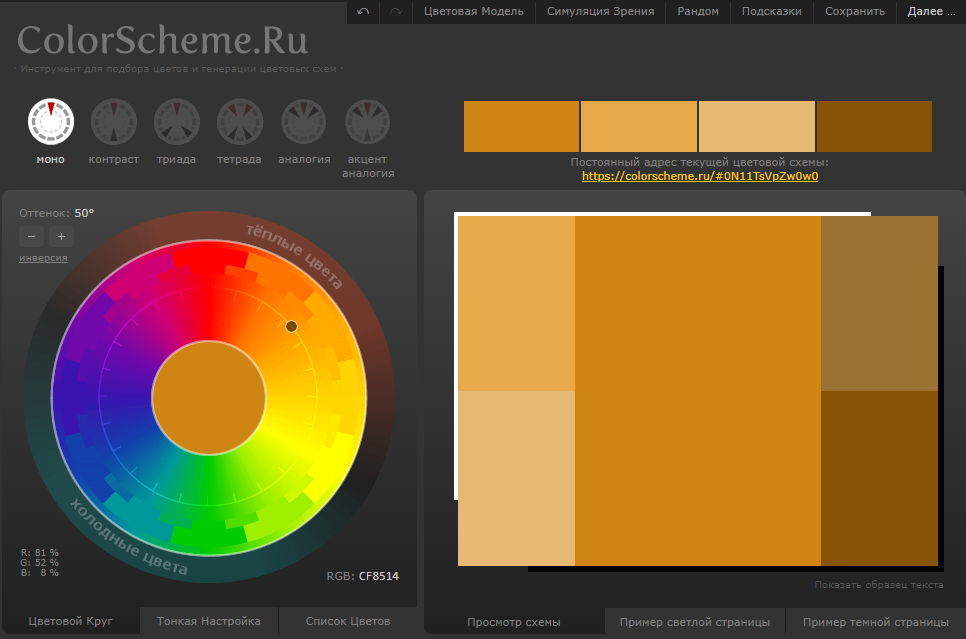Viewport: 966px width, 639px height.
Task: Switch to the Просмотр схемы tab
Action: pyautogui.click(x=514, y=622)
